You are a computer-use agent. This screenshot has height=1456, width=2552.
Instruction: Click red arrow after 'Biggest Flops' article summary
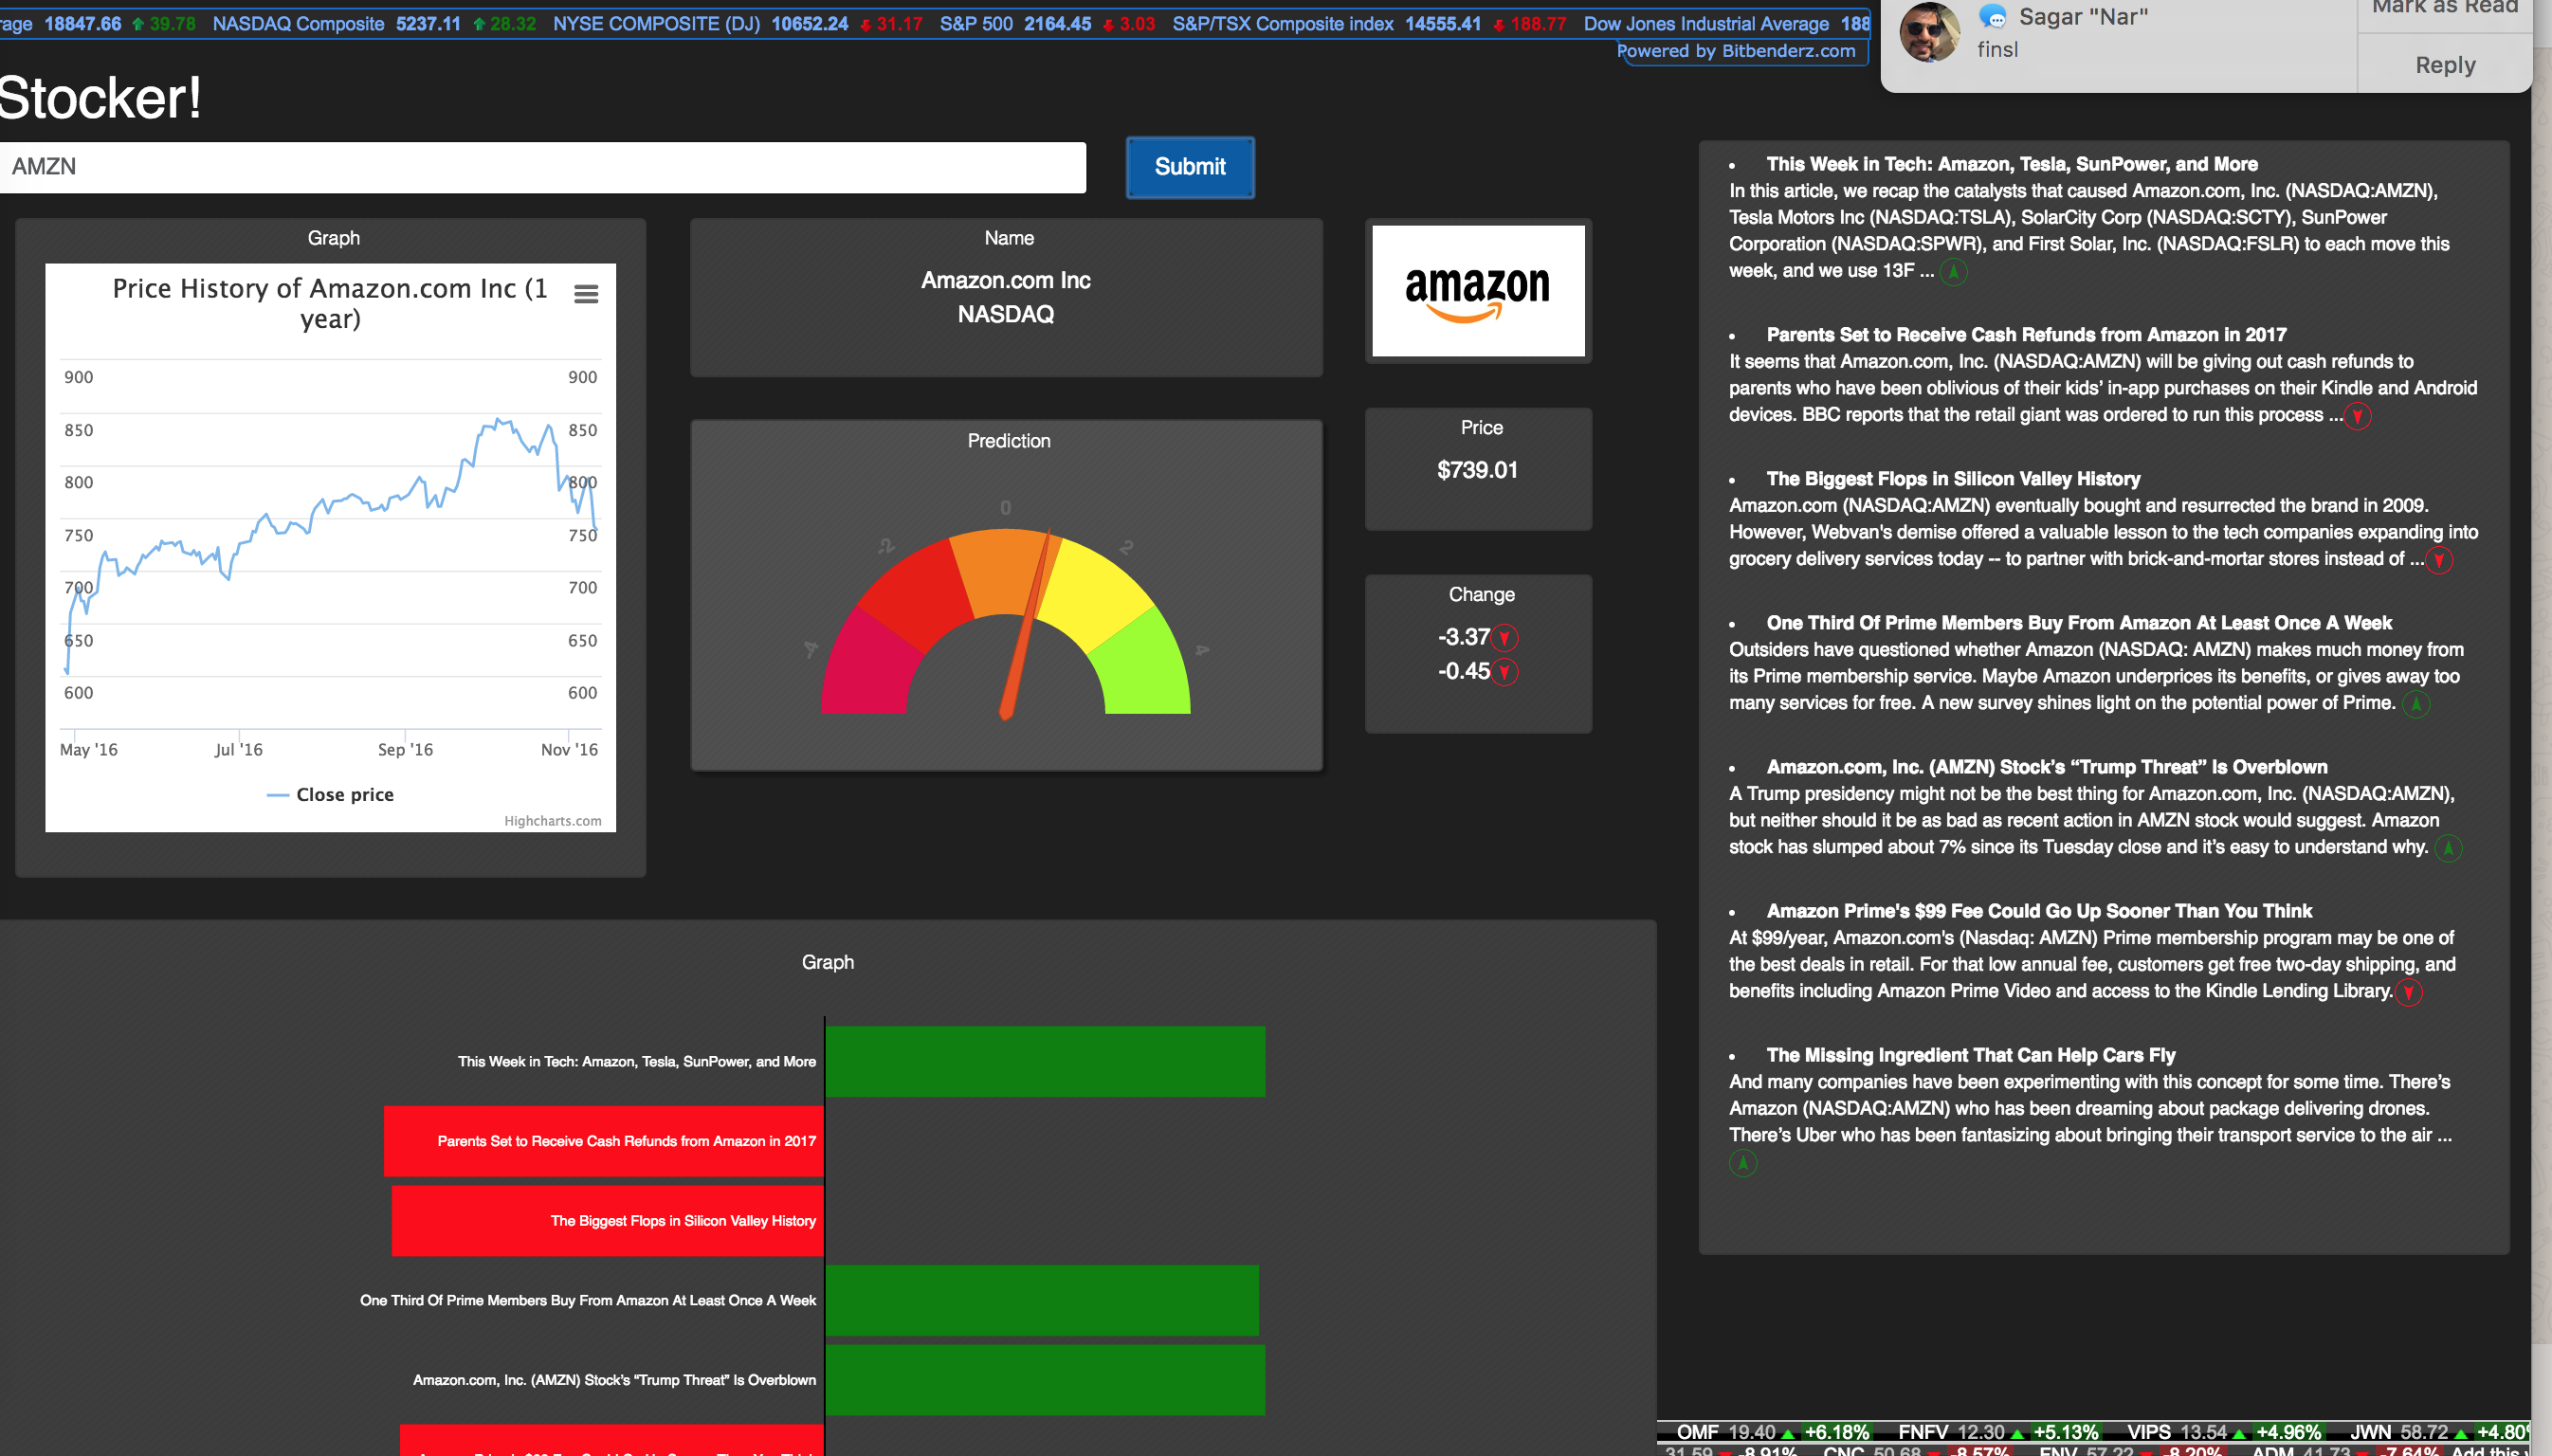point(2439,560)
